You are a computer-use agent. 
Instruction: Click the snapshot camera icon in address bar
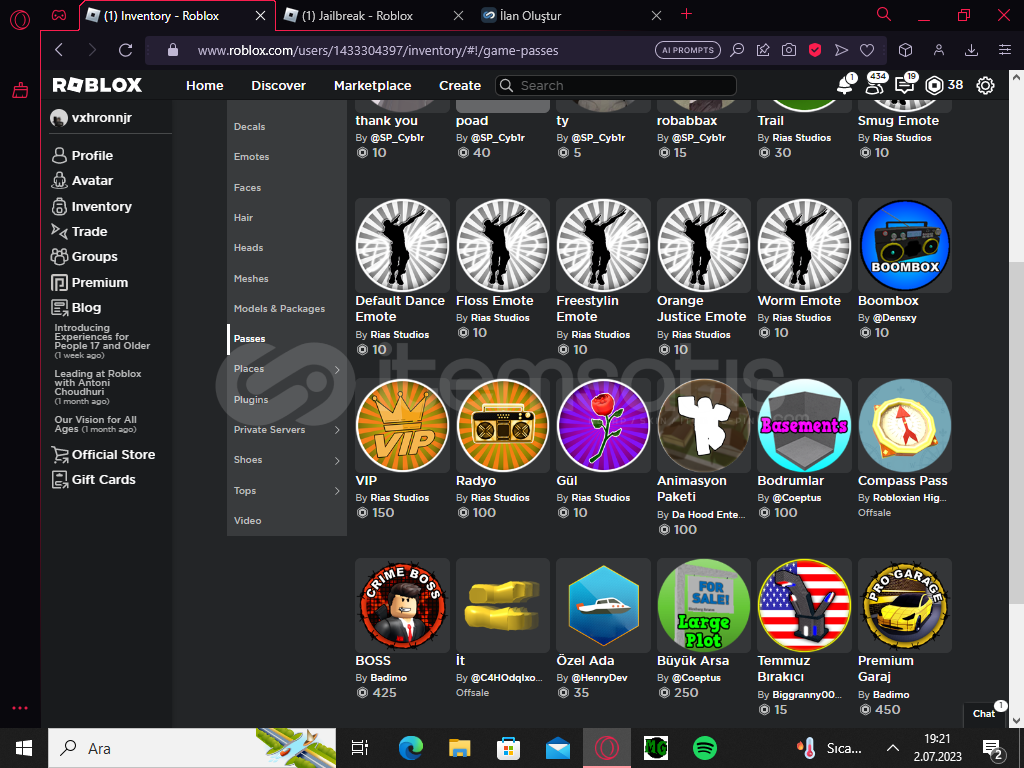click(789, 50)
